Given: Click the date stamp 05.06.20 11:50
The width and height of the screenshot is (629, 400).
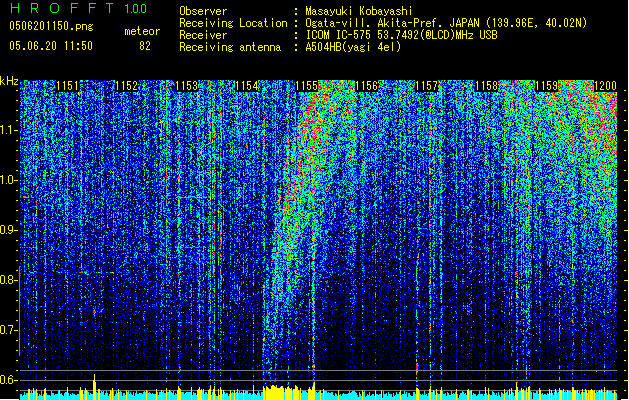Looking at the screenshot, I should (x=51, y=46).
